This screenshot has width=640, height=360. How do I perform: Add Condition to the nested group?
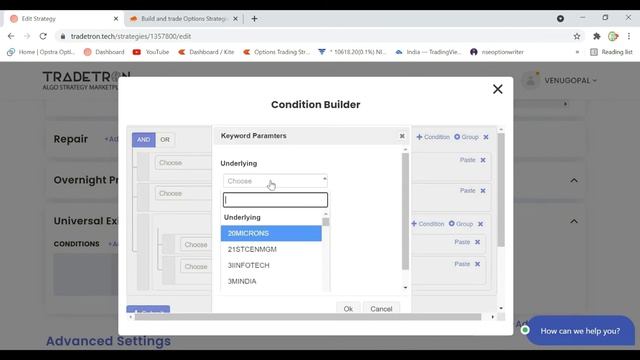(x=427, y=224)
